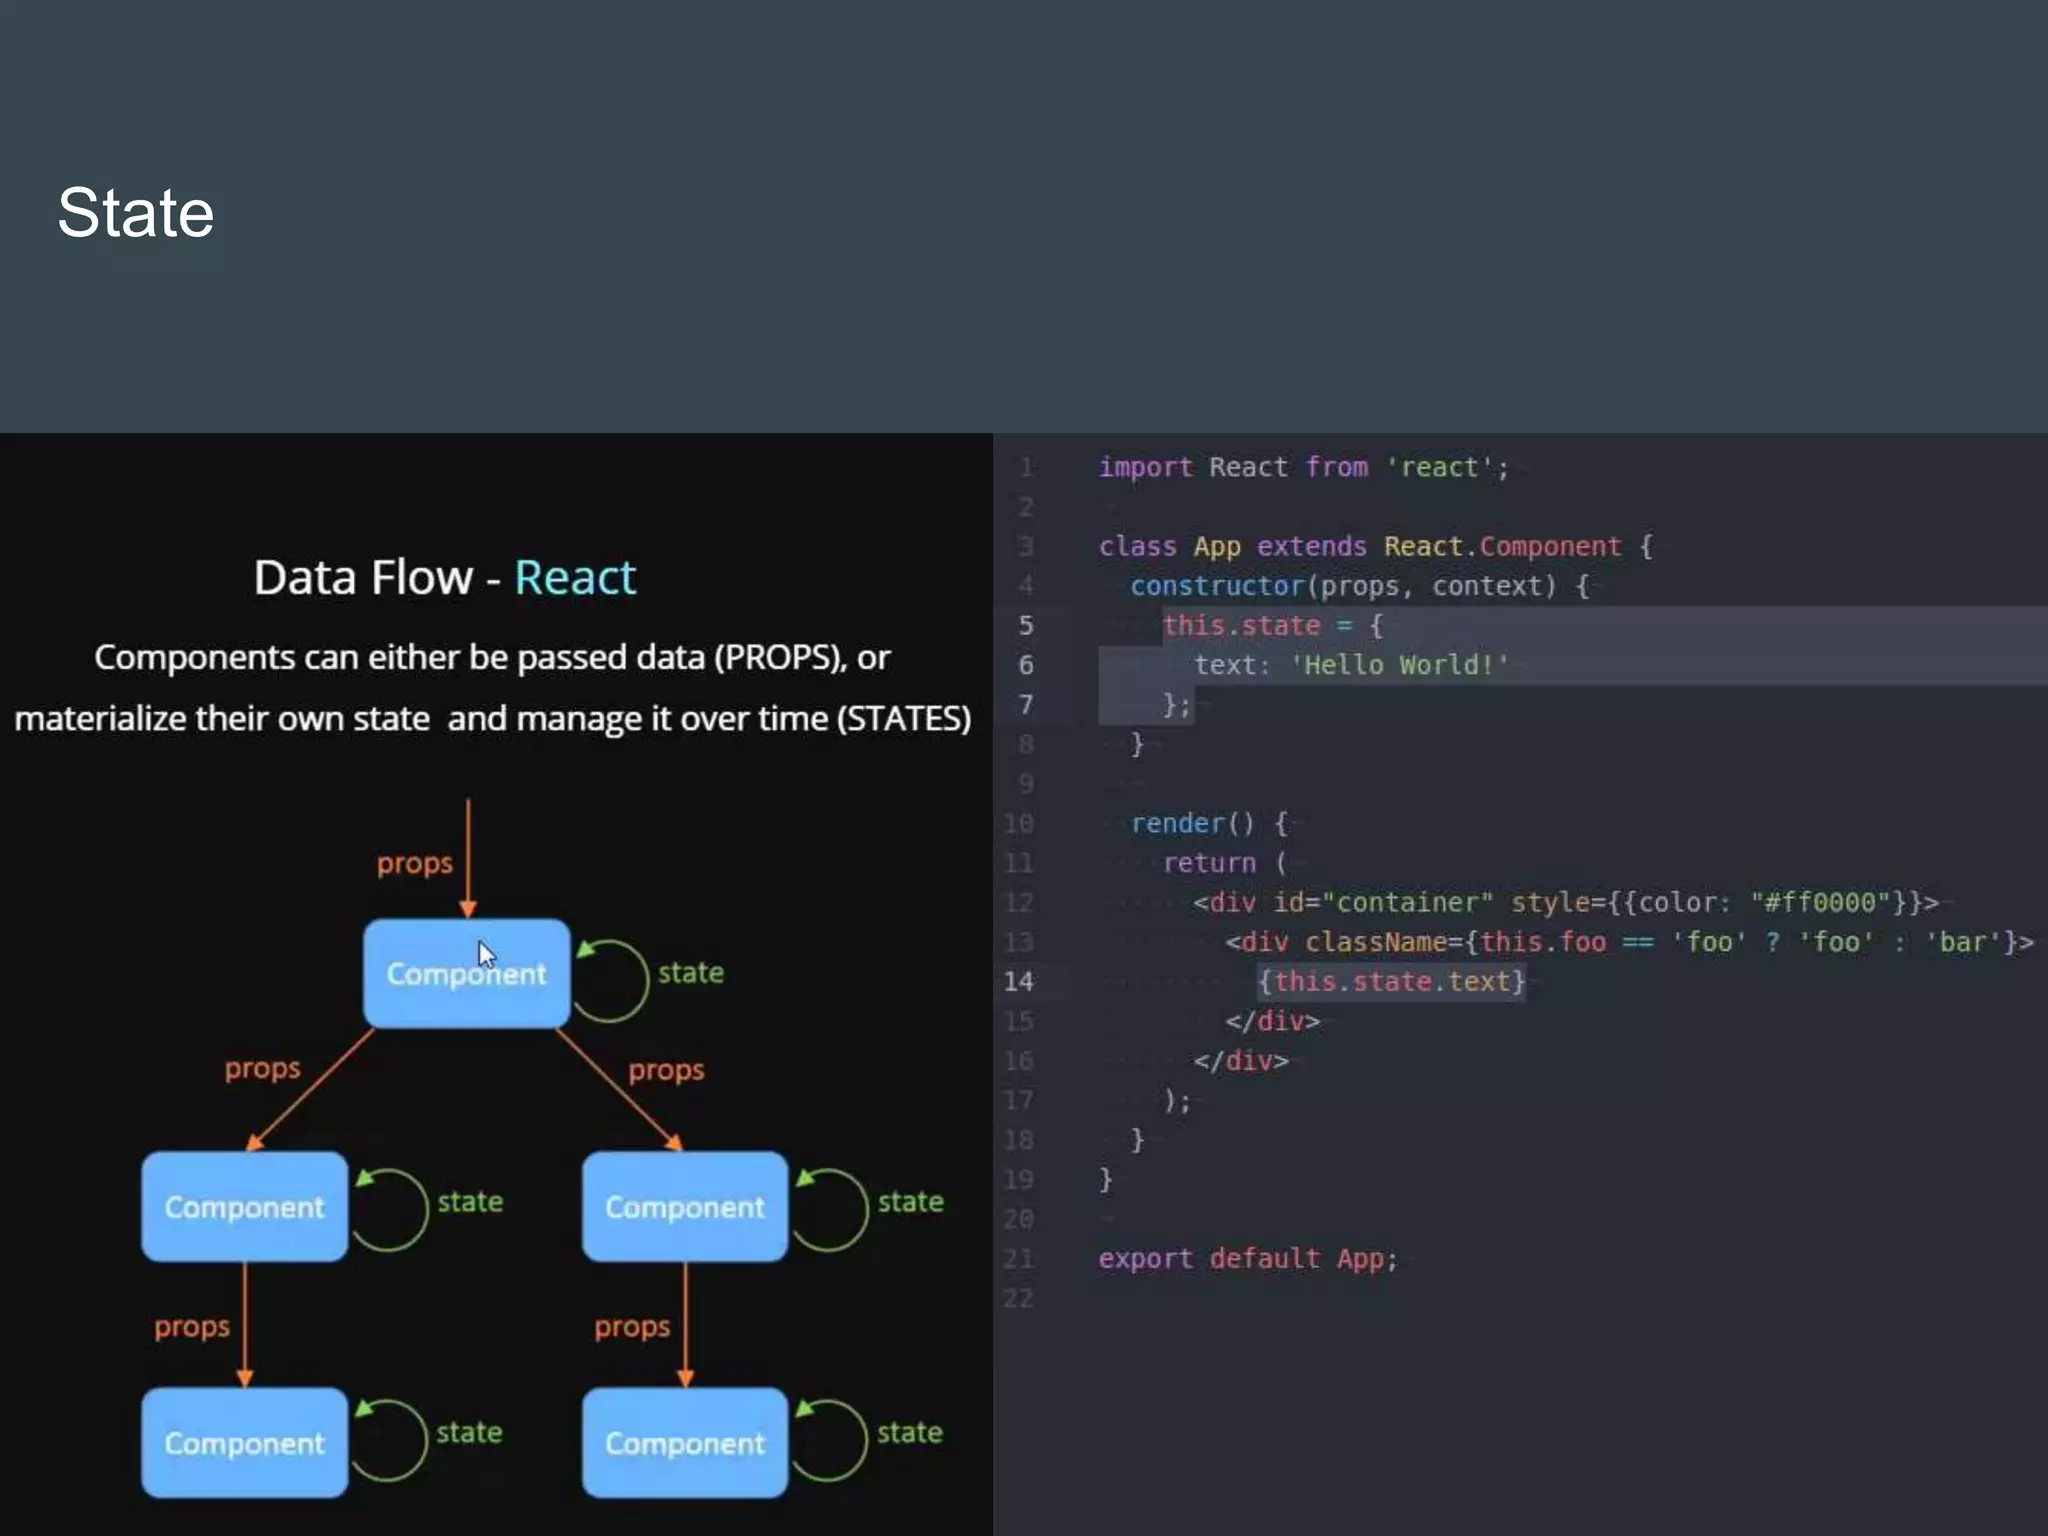Click the '#ff0000' color value in code
Viewport: 2048px width, 1536px height.
click(1820, 902)
